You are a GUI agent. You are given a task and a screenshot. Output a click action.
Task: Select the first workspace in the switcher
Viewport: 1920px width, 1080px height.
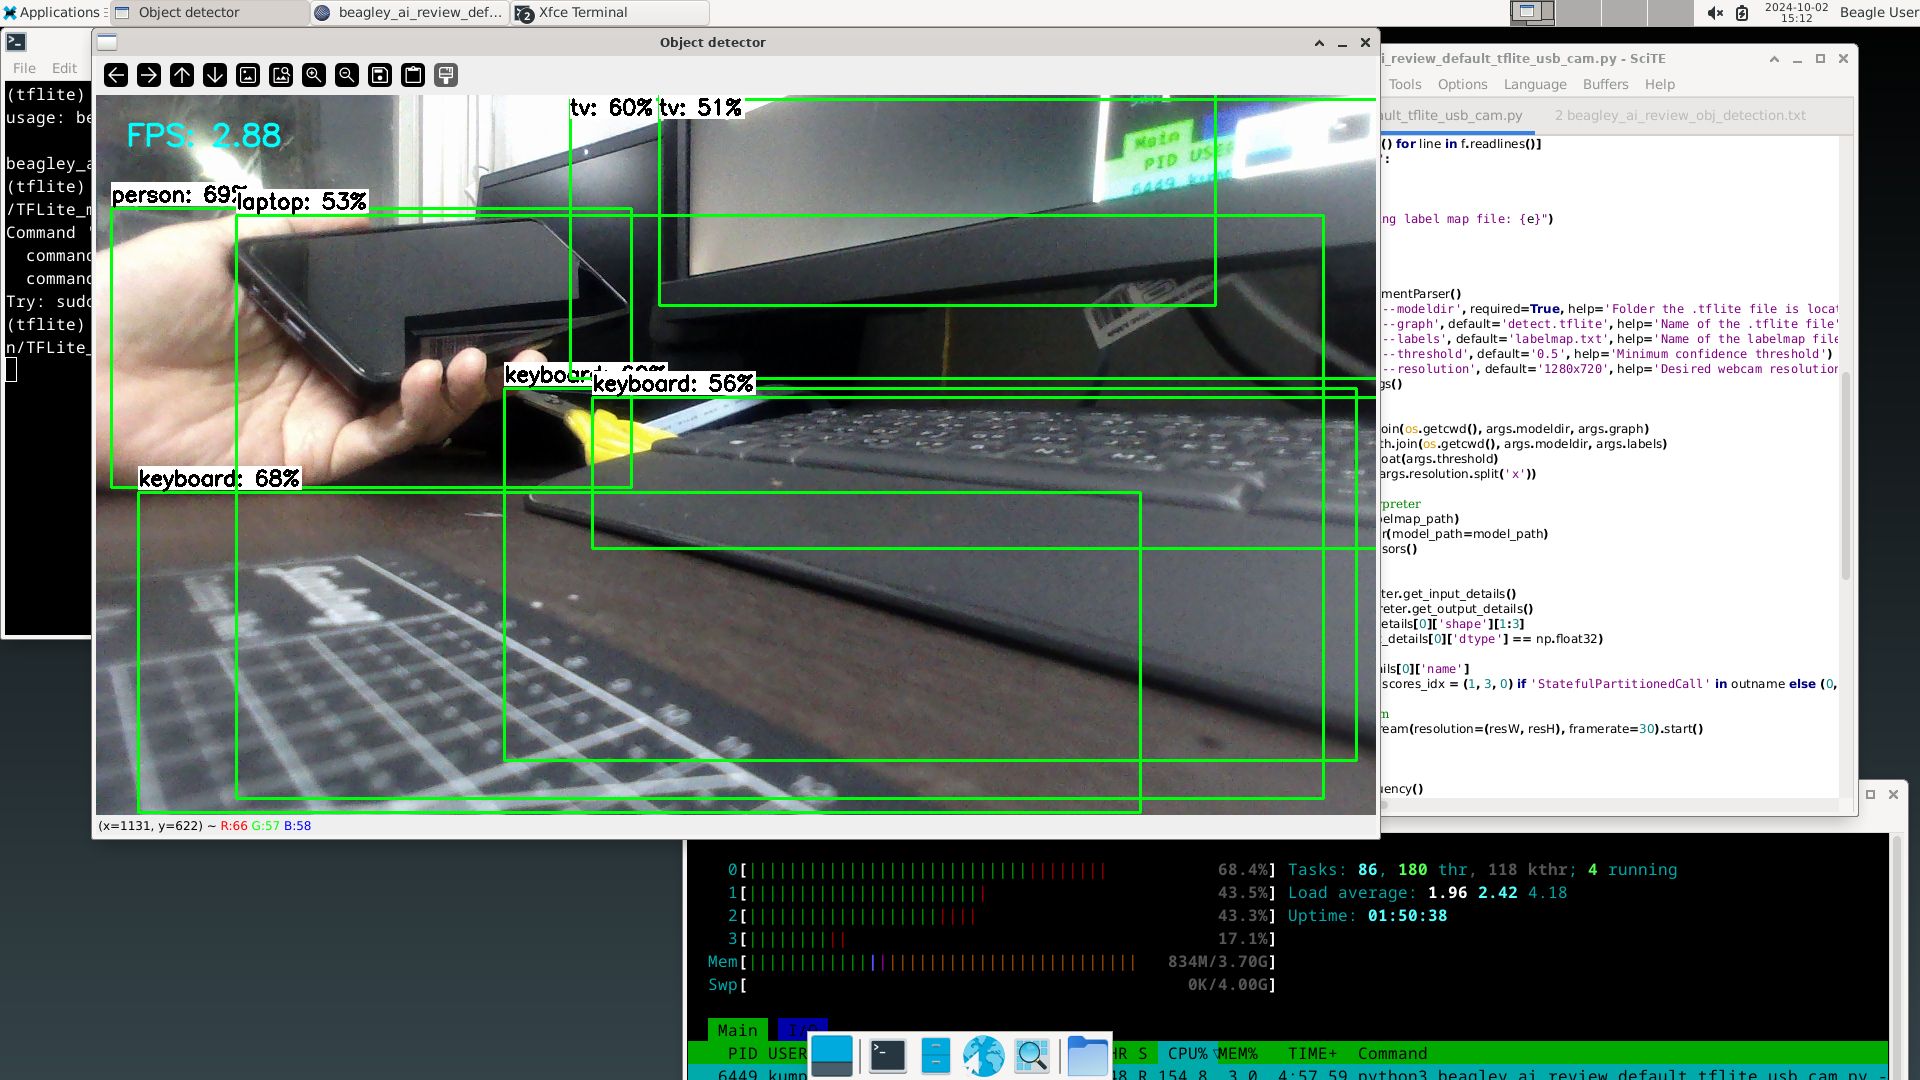click(x=1533, y=12)
